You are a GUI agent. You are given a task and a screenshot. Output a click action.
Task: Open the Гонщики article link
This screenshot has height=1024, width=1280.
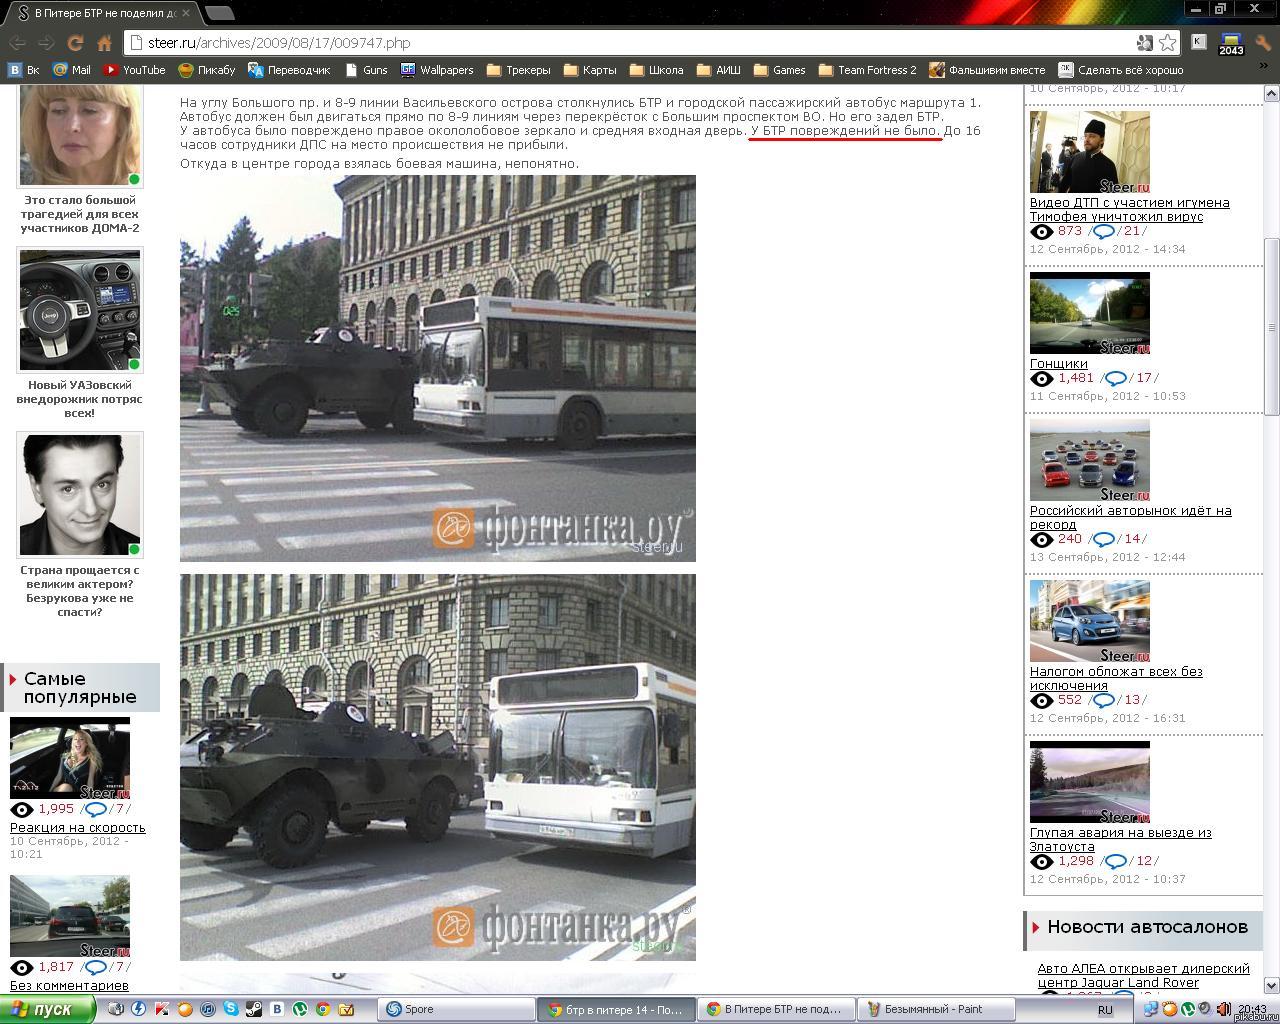coord(1058,363)
